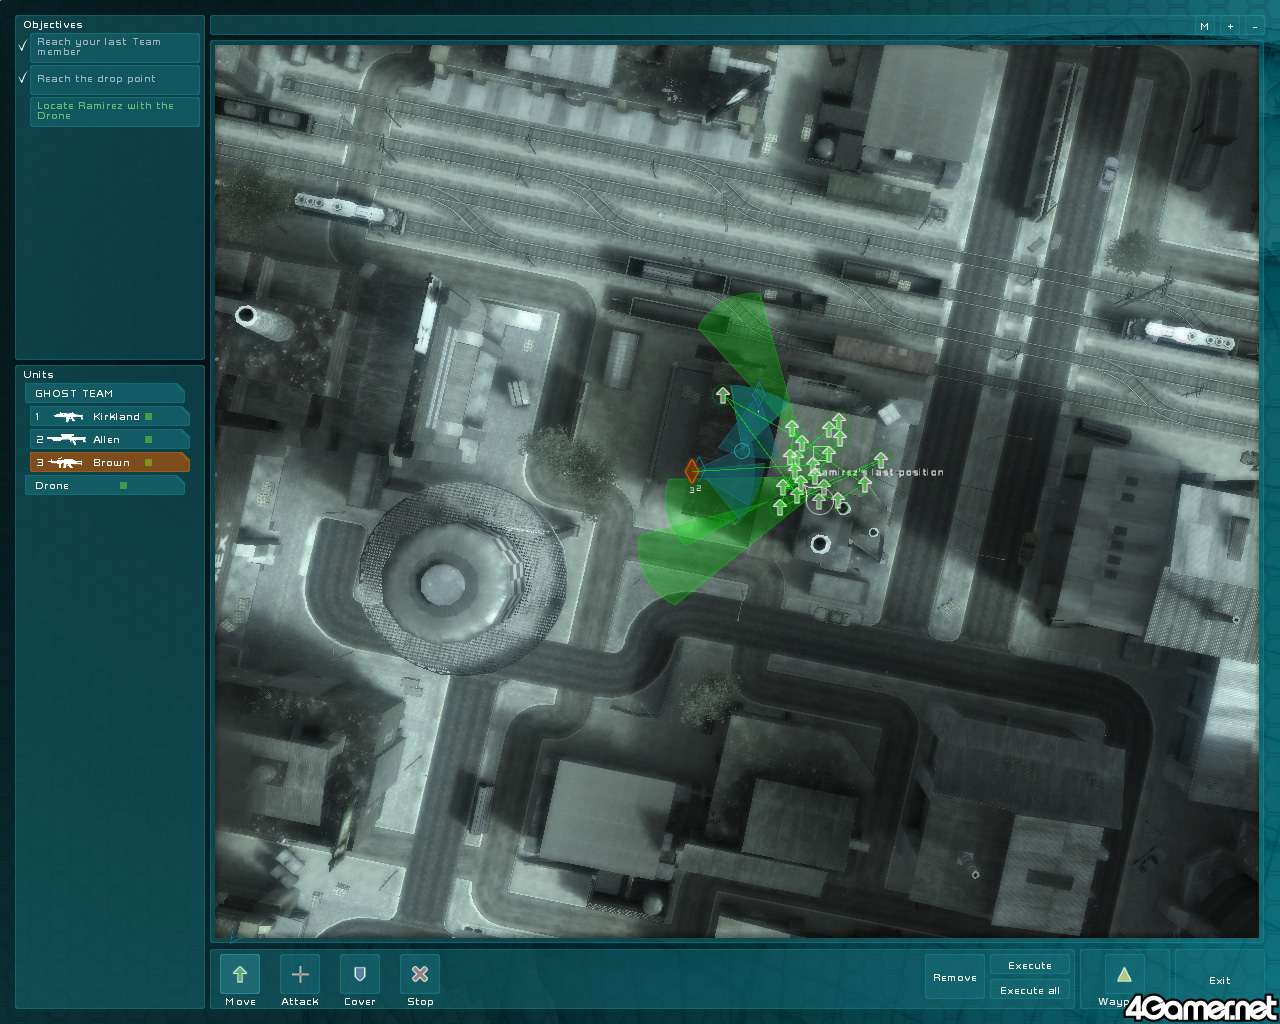Click the Units panel title

39,375
